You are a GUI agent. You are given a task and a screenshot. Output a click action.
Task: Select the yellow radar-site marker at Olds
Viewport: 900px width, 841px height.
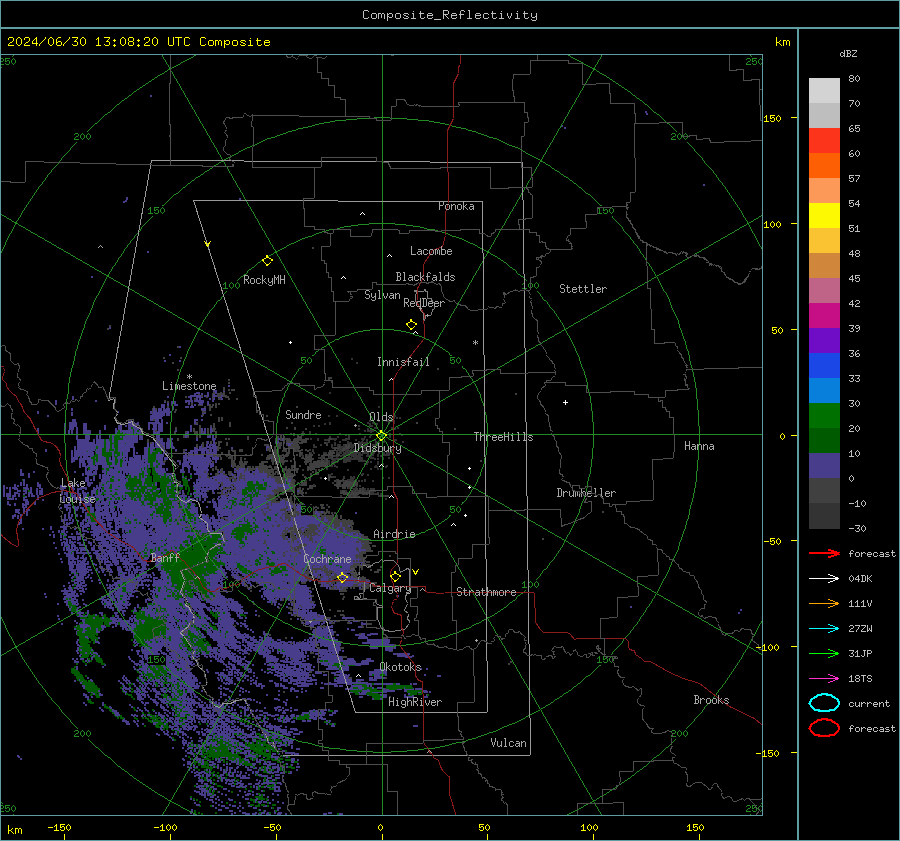pos(381,436)
